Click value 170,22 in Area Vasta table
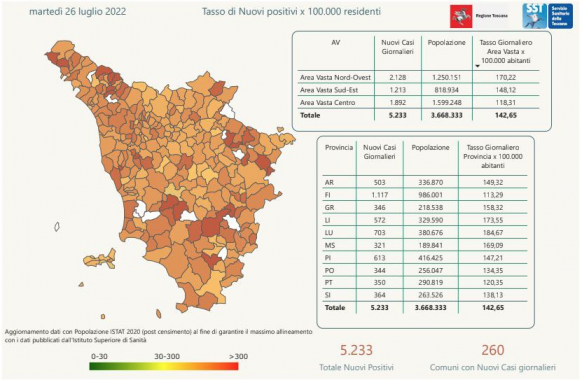Image resolution: width=582 pixels, height=380 pixels. click(506, 78)
